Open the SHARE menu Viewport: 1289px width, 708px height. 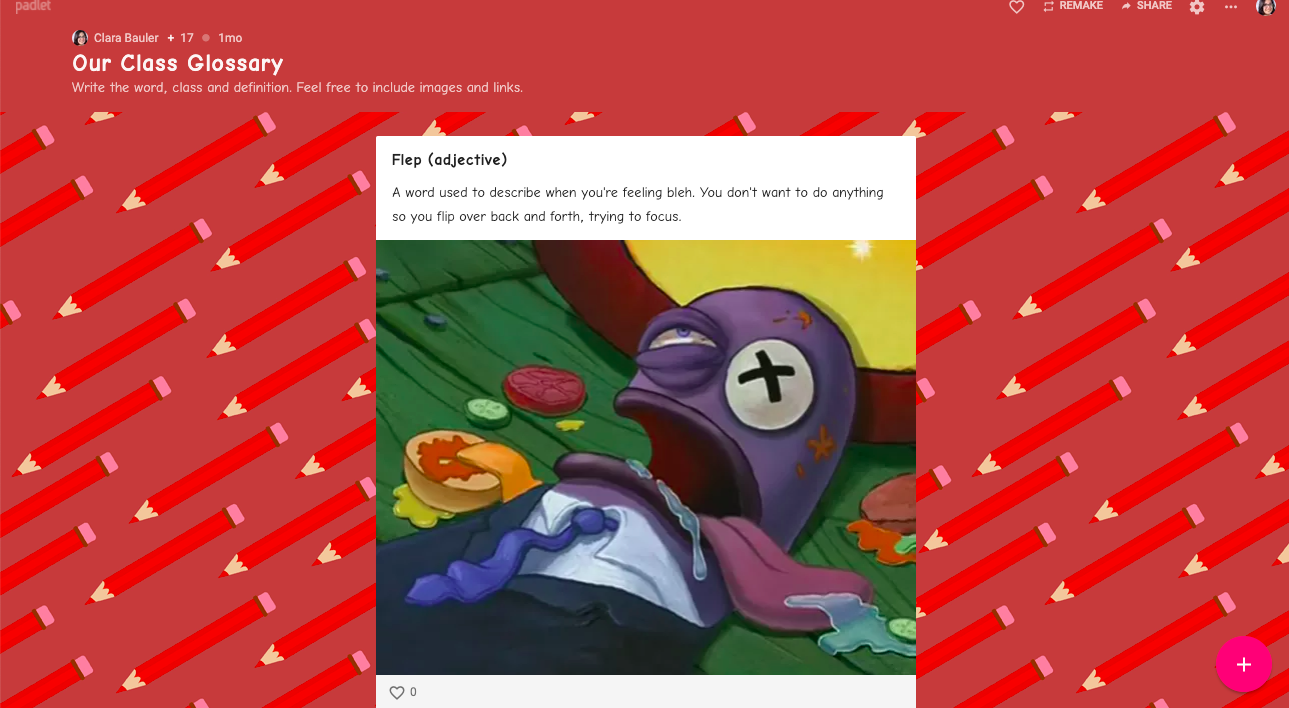[1146, 6]
